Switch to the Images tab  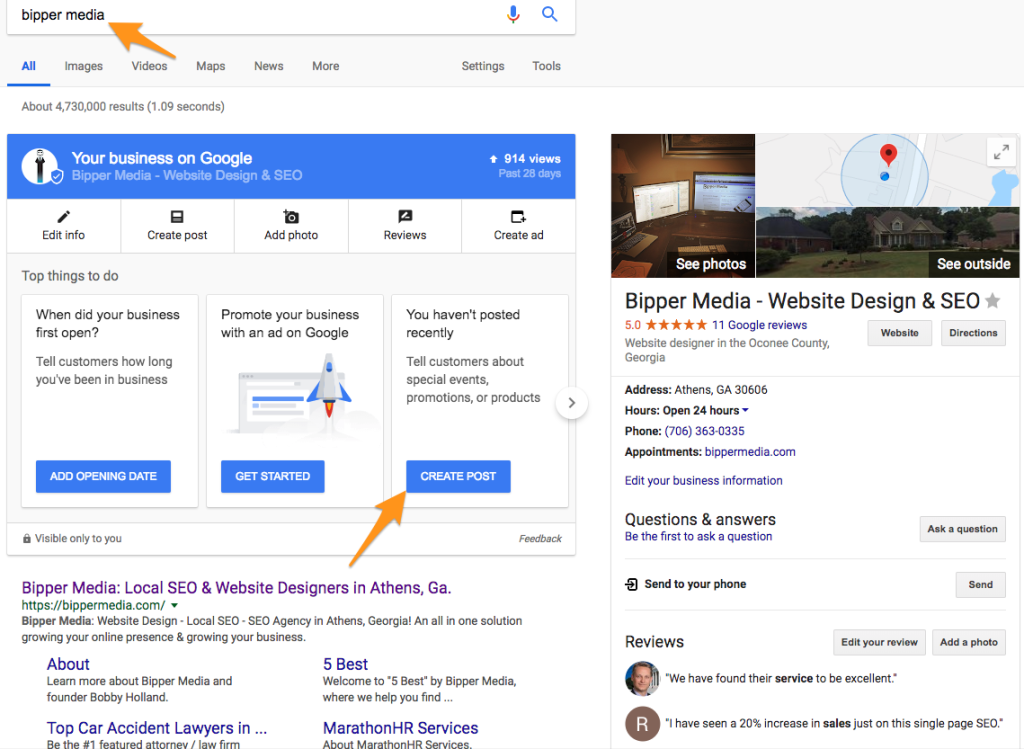point(83,66)
